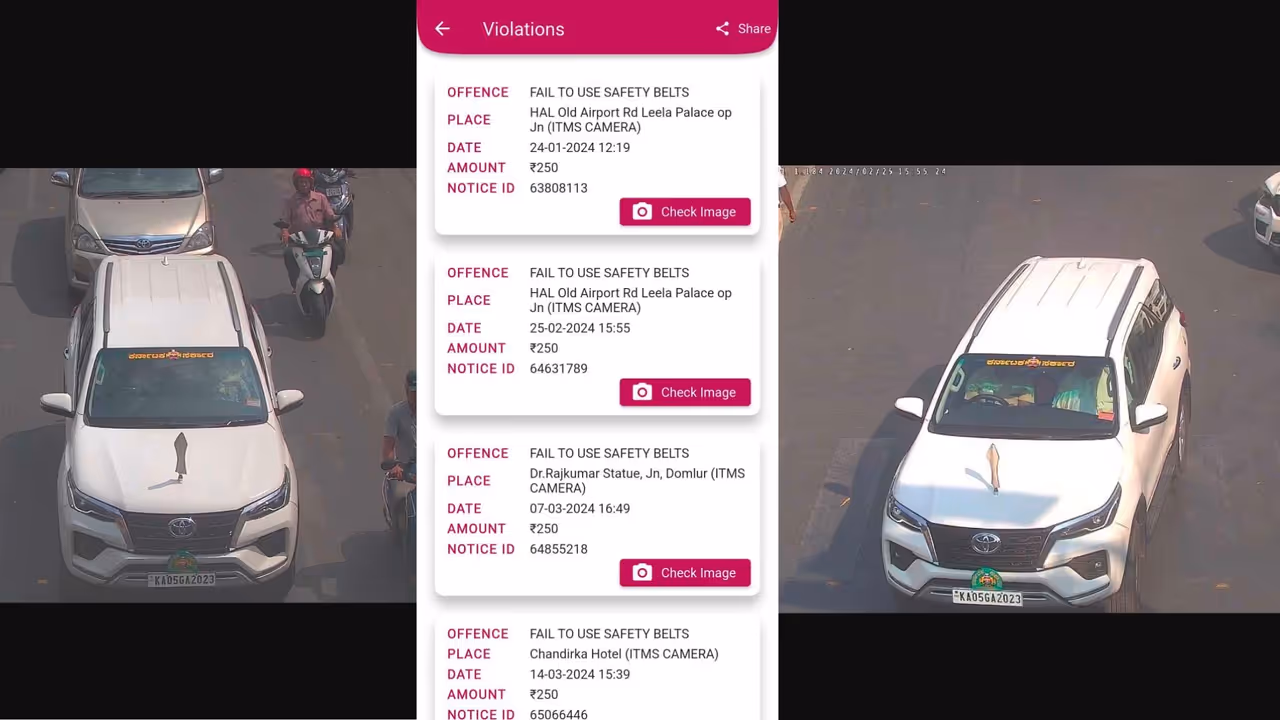Tap the Share icon at top right
This screenshot has height=720, width=1280.
(742, 28)
